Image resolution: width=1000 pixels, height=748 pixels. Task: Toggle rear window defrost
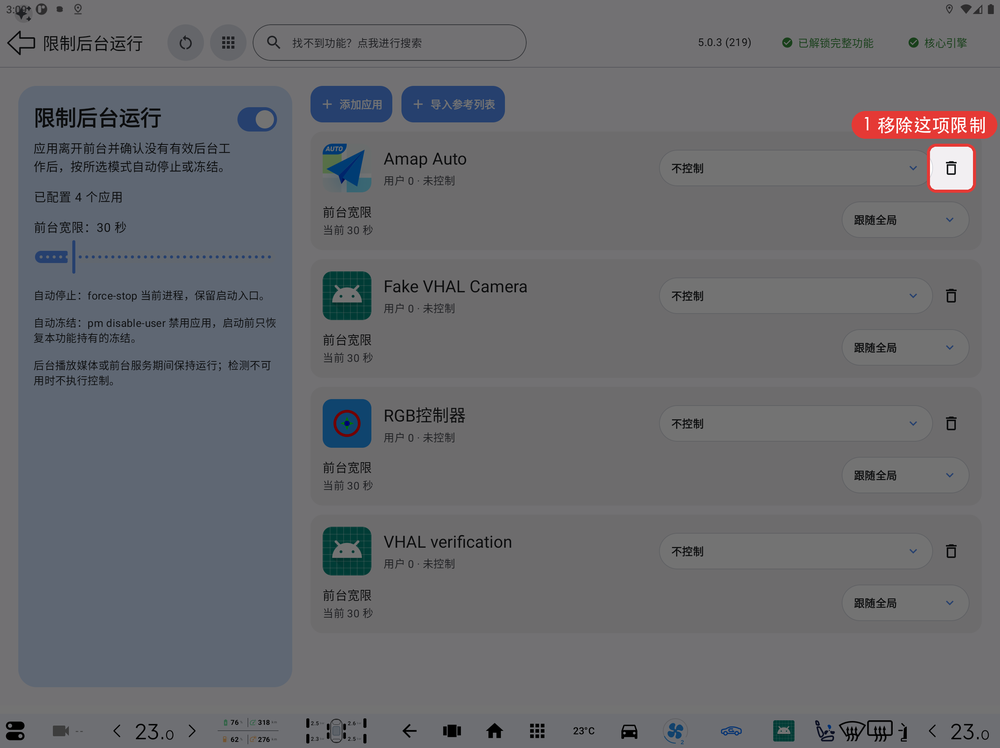pos(879,731)
